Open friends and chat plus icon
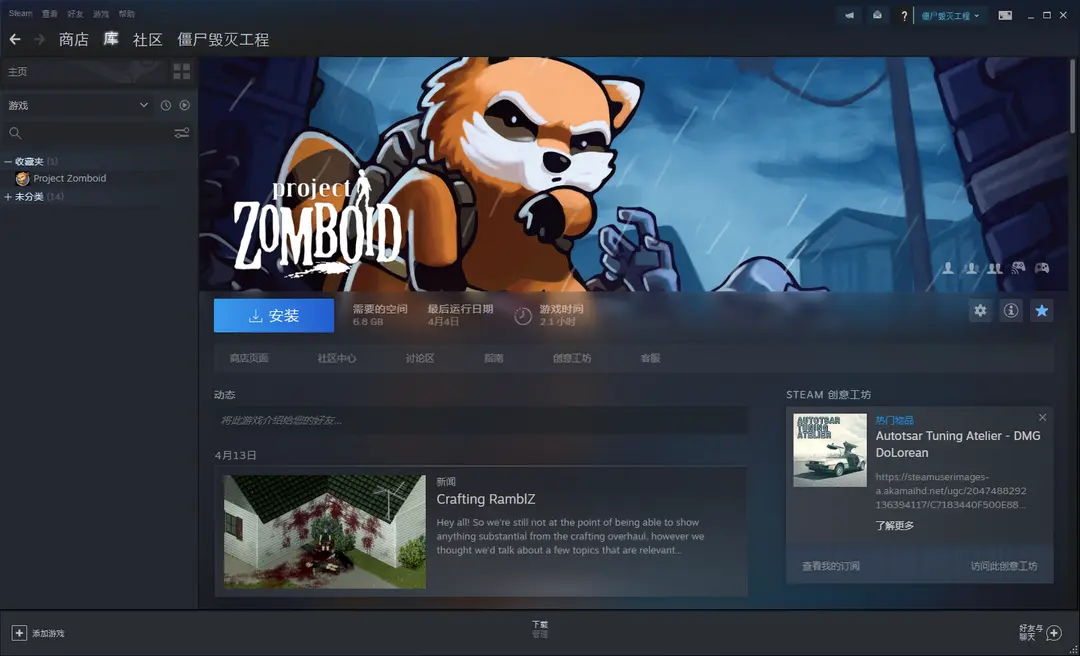 (1054, 633)
